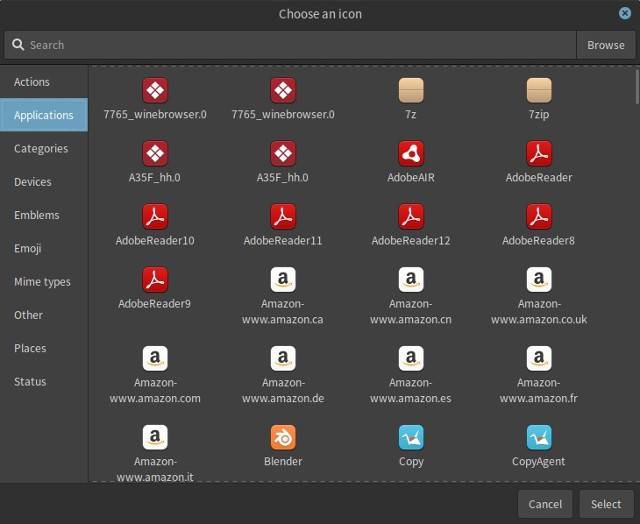Open the Categories section in sidebar

pos(44,149)
